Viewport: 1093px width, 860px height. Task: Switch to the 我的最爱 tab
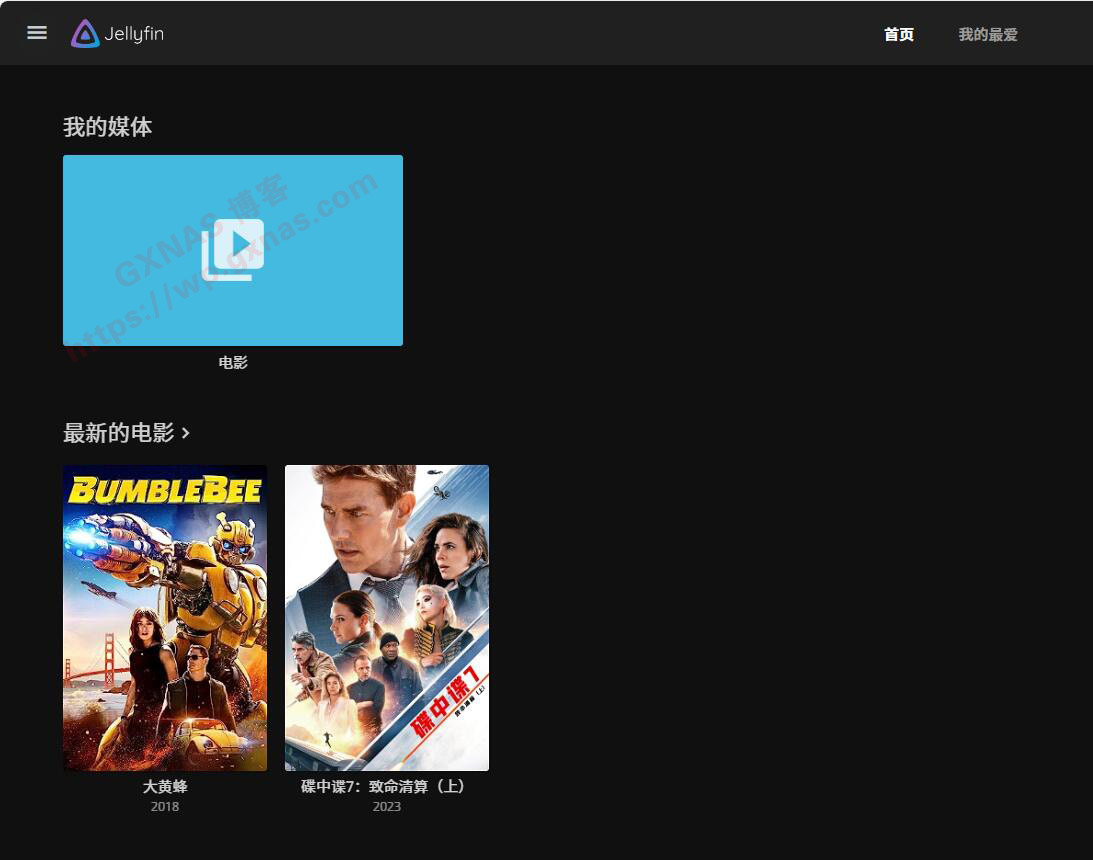(987, 34)
